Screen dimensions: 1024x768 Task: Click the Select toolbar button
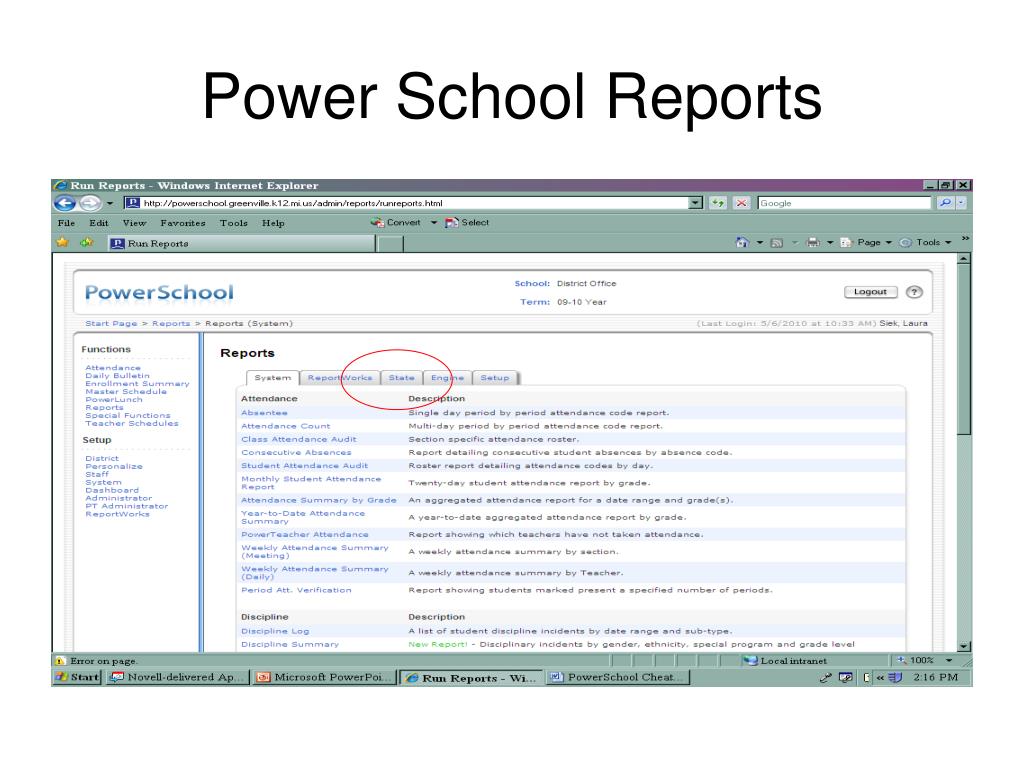point(467,223)
